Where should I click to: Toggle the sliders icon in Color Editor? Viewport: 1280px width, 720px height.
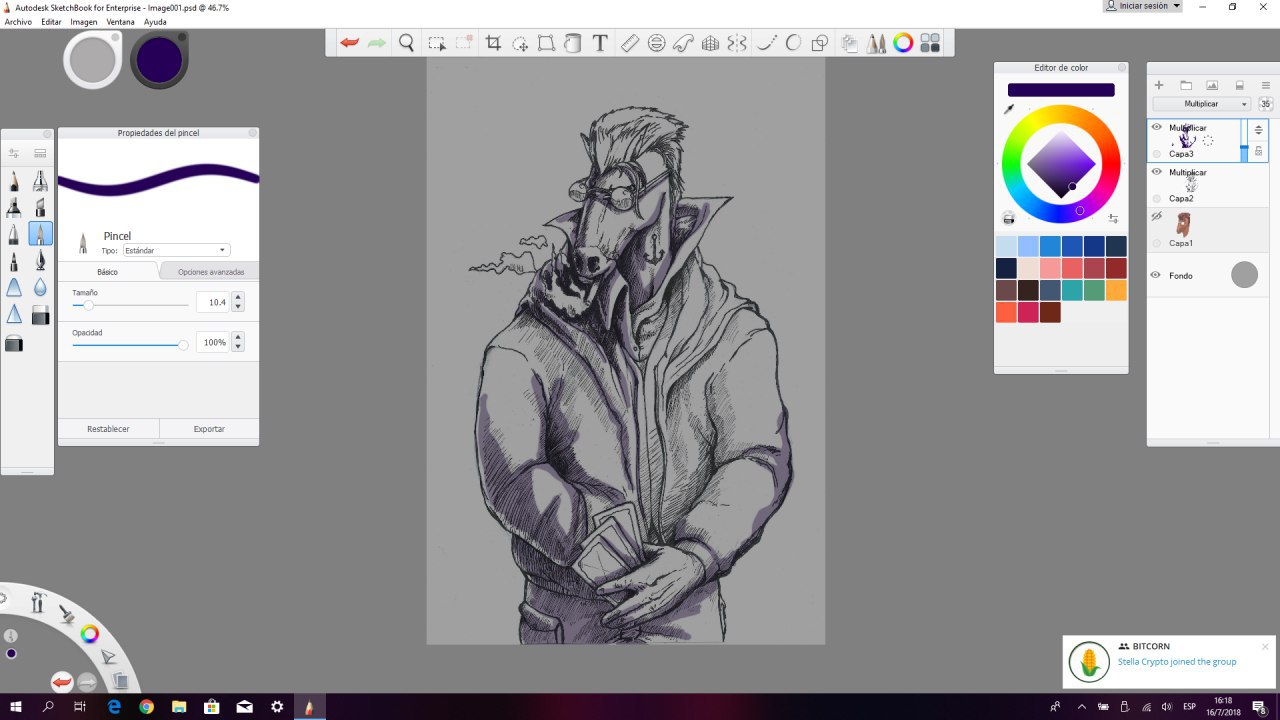pyautogui.click(x=1113, y=218)
